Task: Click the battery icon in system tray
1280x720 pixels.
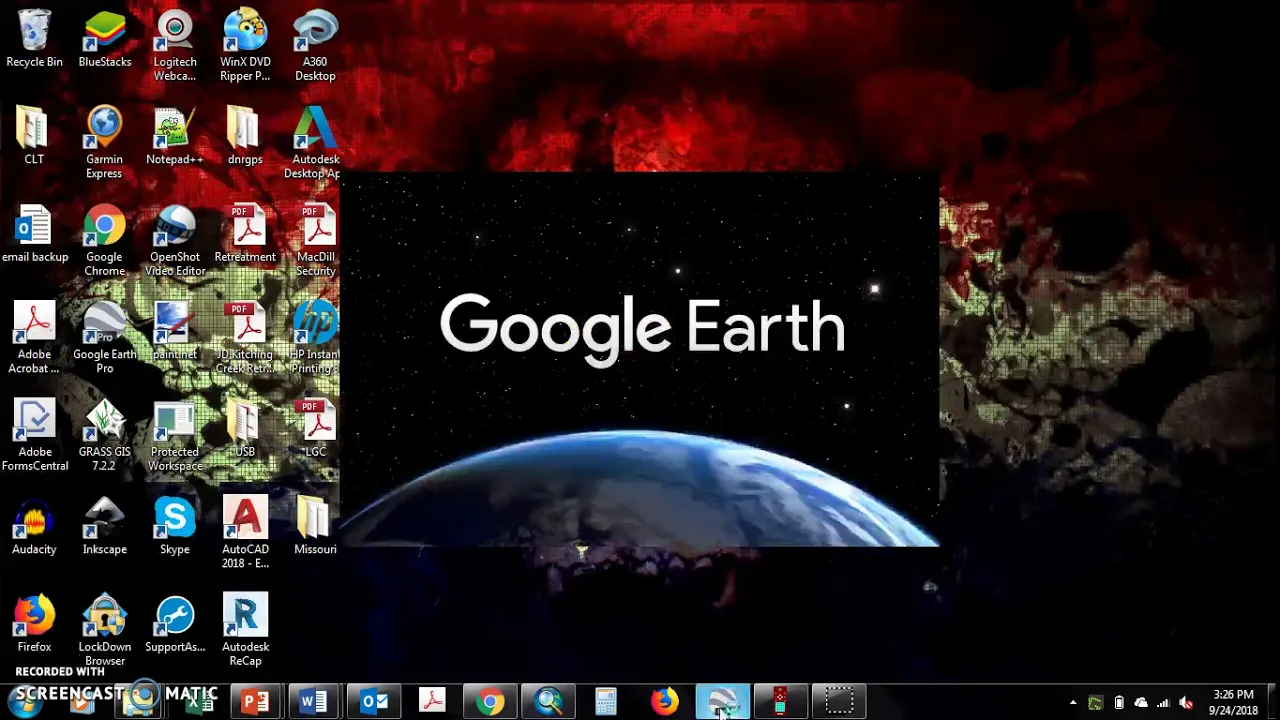Action: 1119,703
